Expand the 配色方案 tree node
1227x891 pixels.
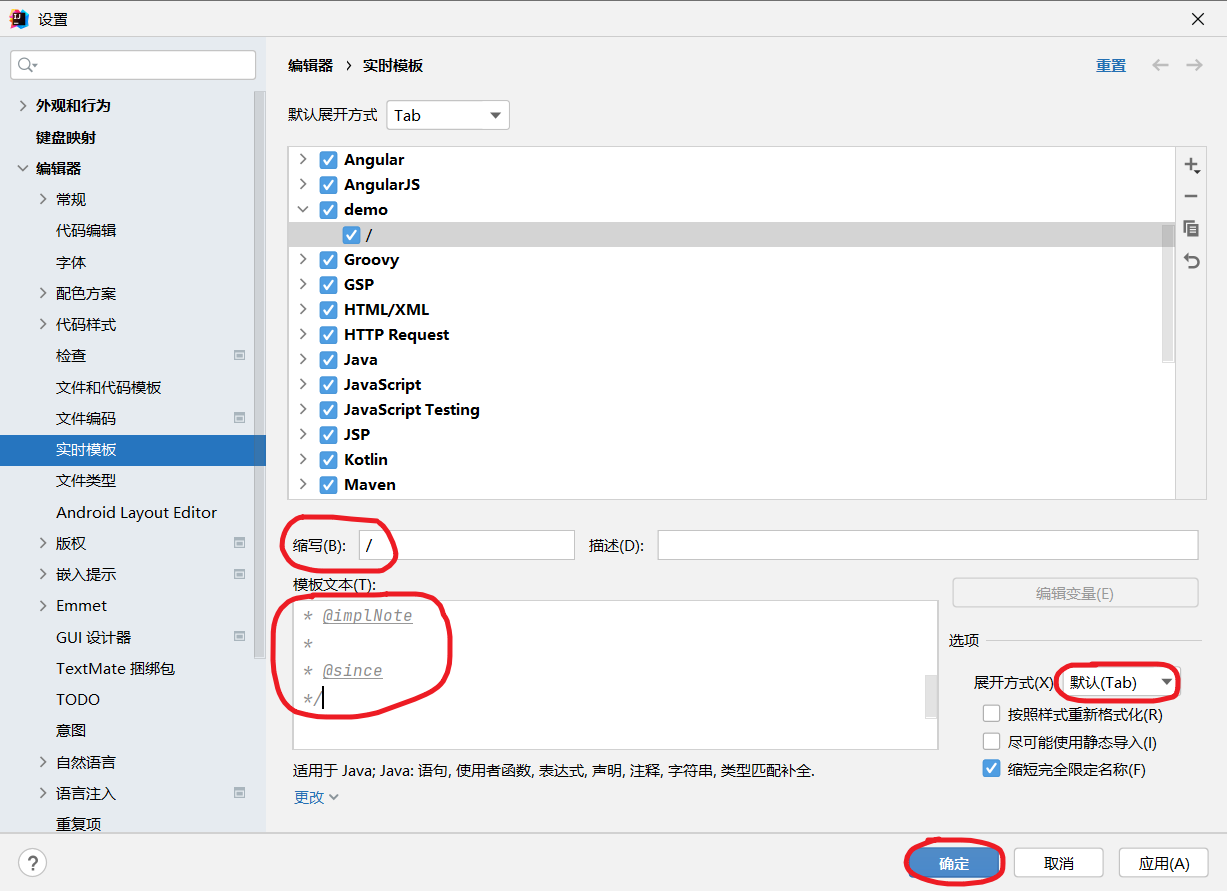tap(43, 293)
